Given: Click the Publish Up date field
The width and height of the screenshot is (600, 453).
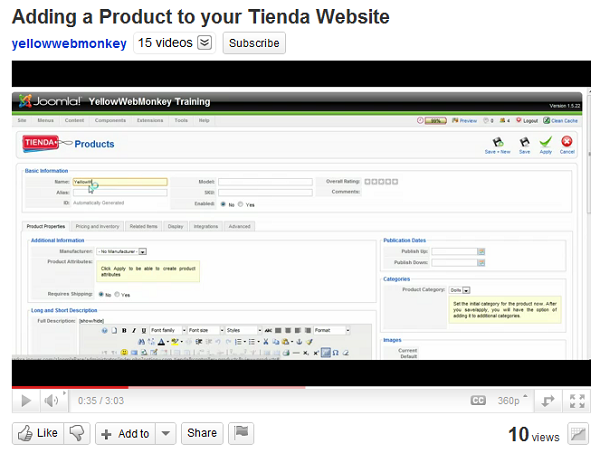Looking at the screenshot, I should point(454,251).
